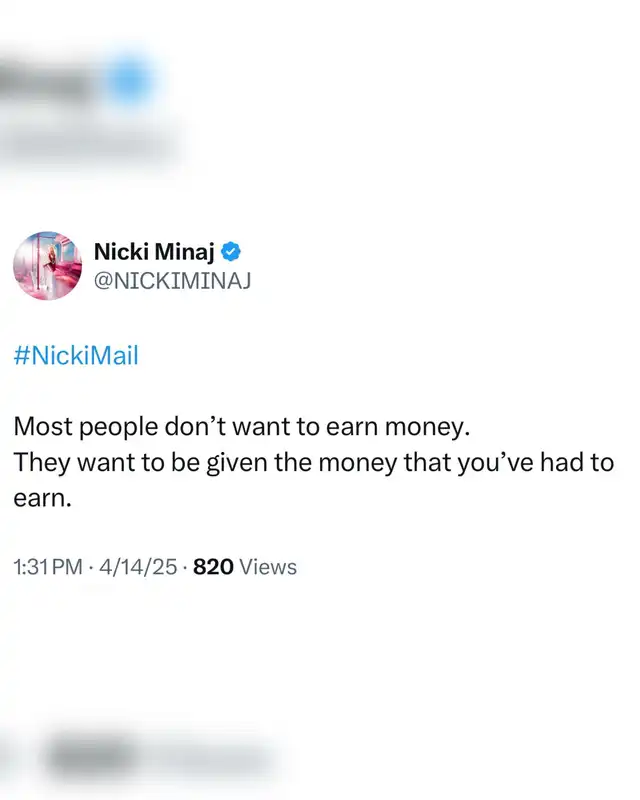Screen dimensions: 640x800
Task: Click the last word 'earn.' of the tweet
Action: click(x=42, y=498)
